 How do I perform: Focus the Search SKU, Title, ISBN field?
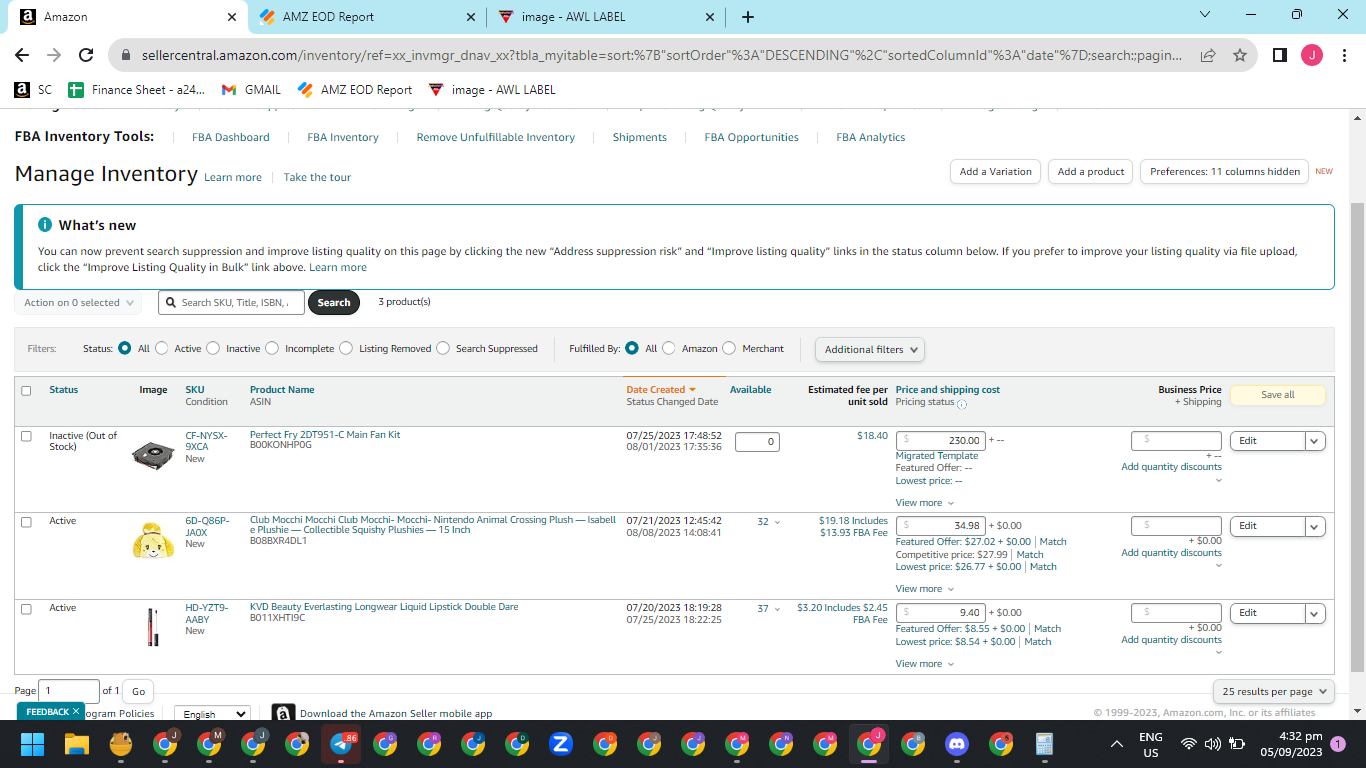231,303
